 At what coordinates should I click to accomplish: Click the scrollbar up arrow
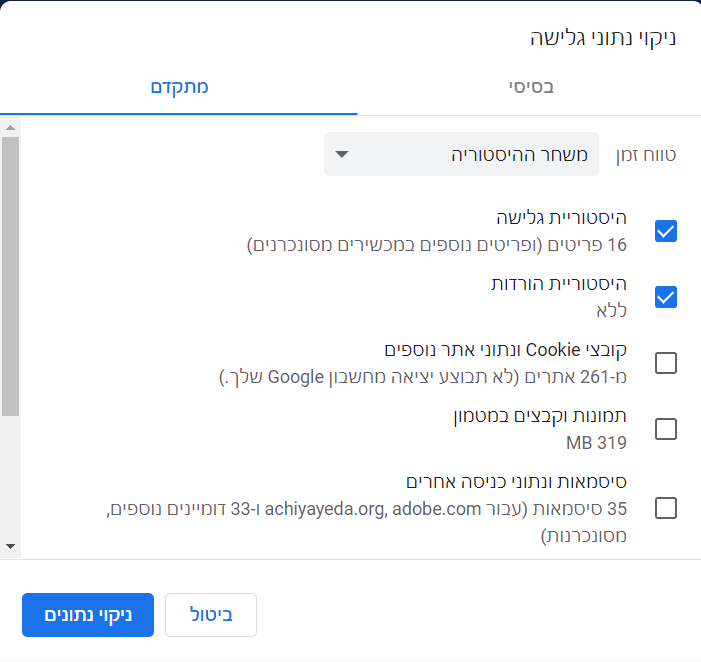[x=10, y=127]
